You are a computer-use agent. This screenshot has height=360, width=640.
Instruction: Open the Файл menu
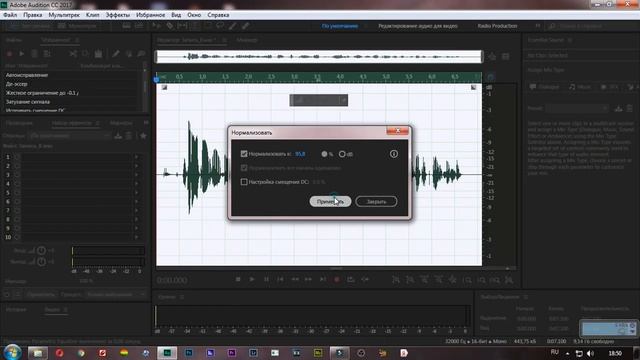(x=10, y=15)
